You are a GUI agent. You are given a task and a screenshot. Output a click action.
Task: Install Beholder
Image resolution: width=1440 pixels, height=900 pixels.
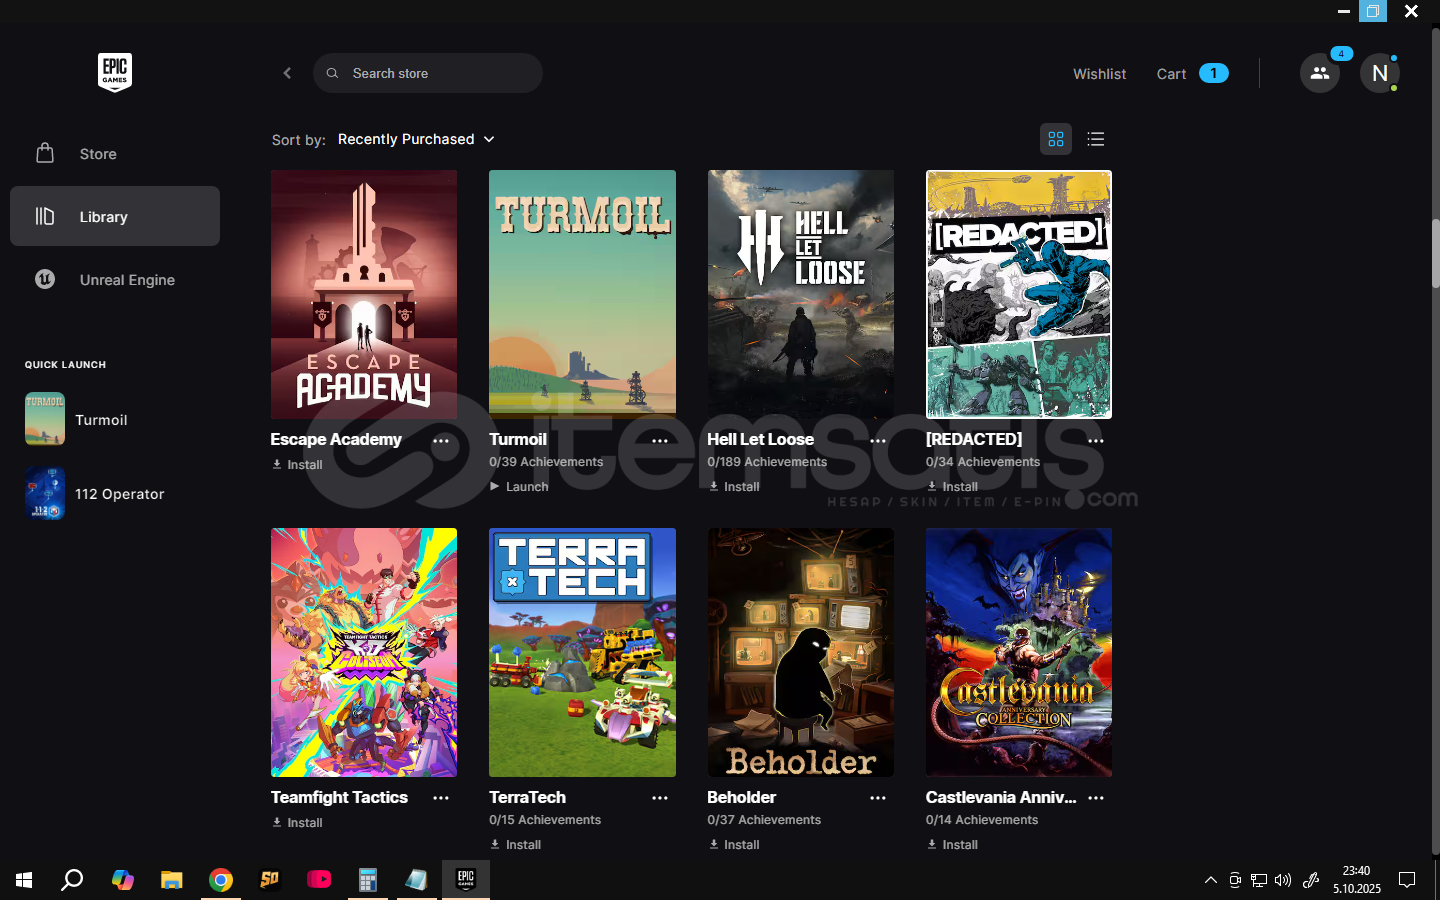tap(734, 845)
